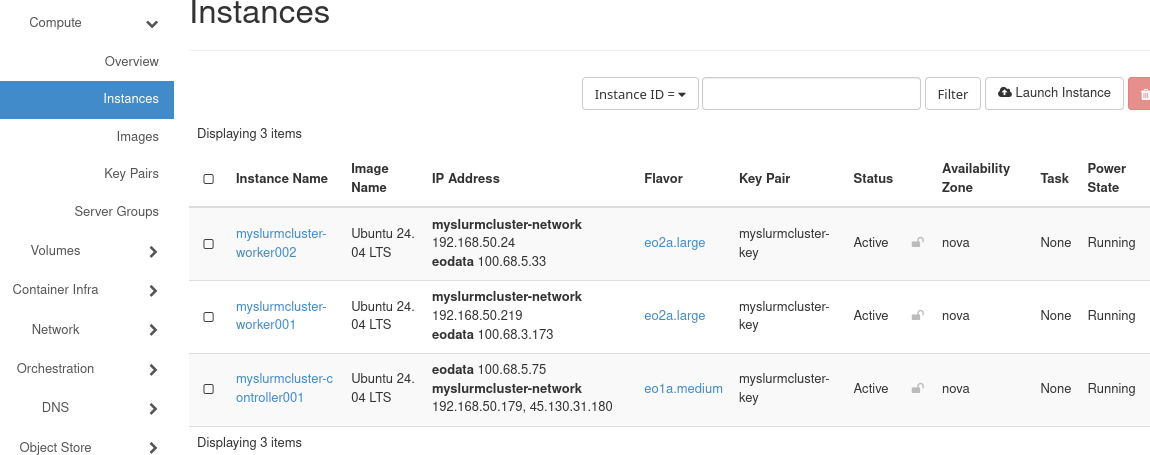Image resolution: width=1150 pixels, height=455 pixels.
Task: Open the Key Pairs page
Action: (x=131, y=174)
